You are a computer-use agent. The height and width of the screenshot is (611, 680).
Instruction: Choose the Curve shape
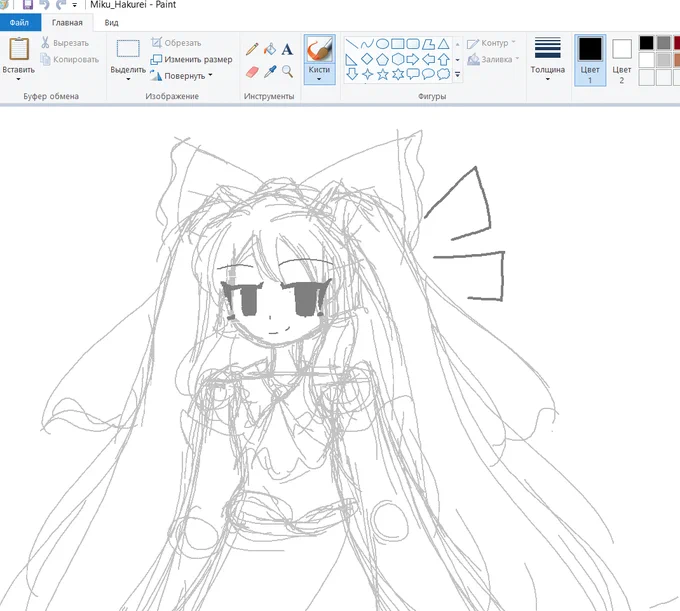point(367,44)
